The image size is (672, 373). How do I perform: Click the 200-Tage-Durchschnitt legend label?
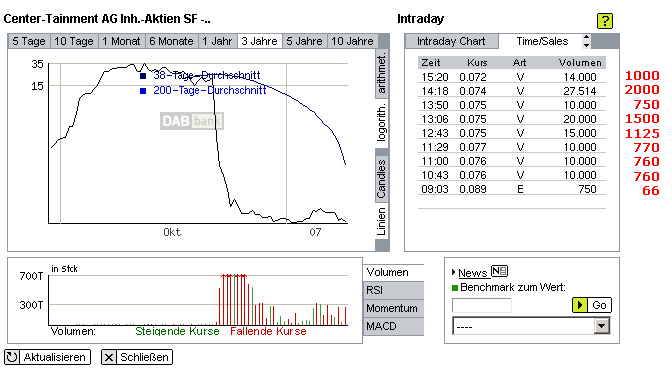[x=210, y=90]
